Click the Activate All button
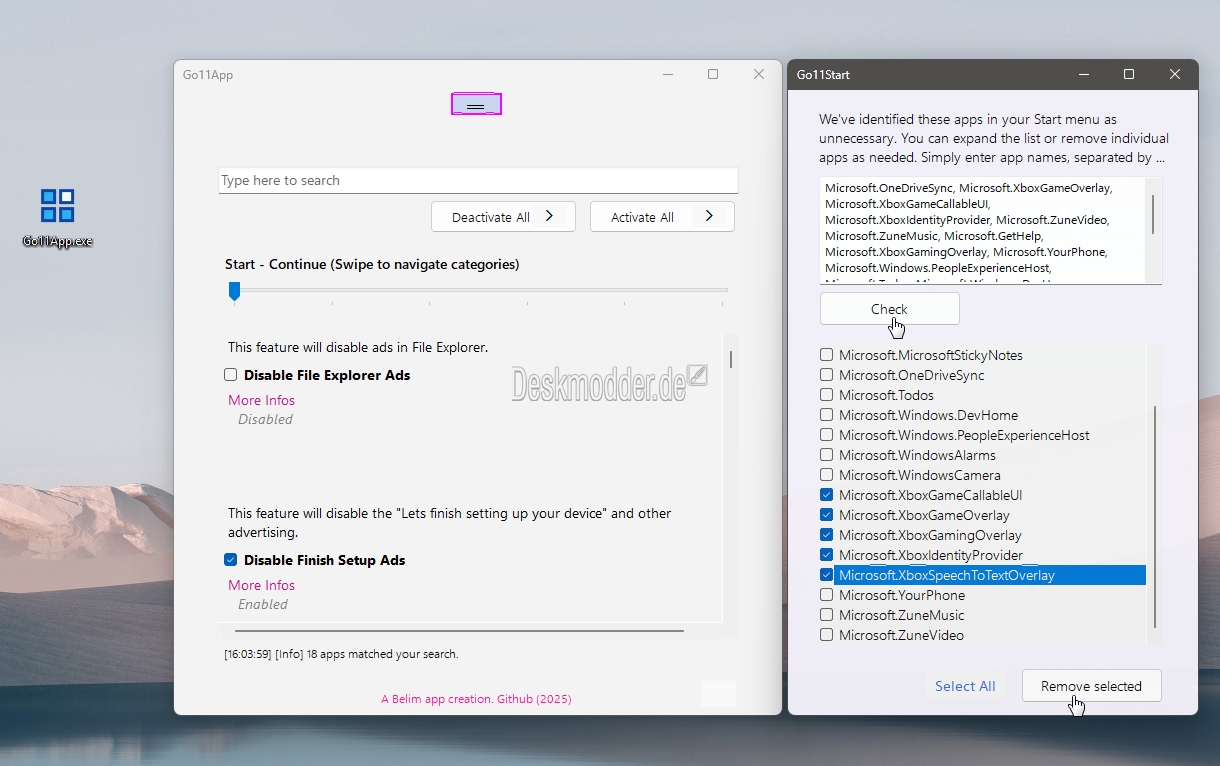Image resolution: width=1220 pixels, height=766 pixels. tap(662, 217)
